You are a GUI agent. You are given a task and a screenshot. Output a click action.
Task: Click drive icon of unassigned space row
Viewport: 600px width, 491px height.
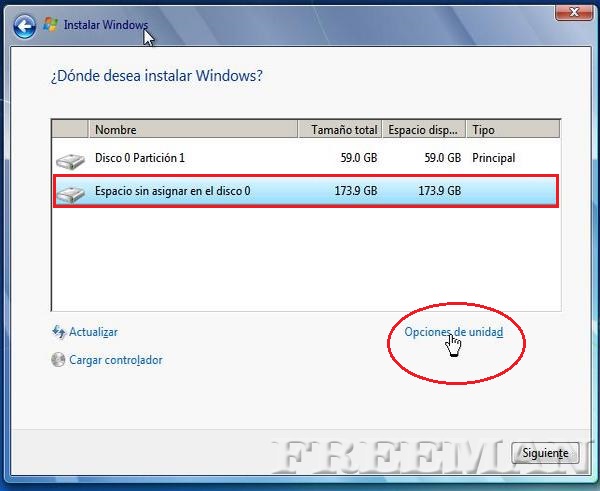[70, 194]
